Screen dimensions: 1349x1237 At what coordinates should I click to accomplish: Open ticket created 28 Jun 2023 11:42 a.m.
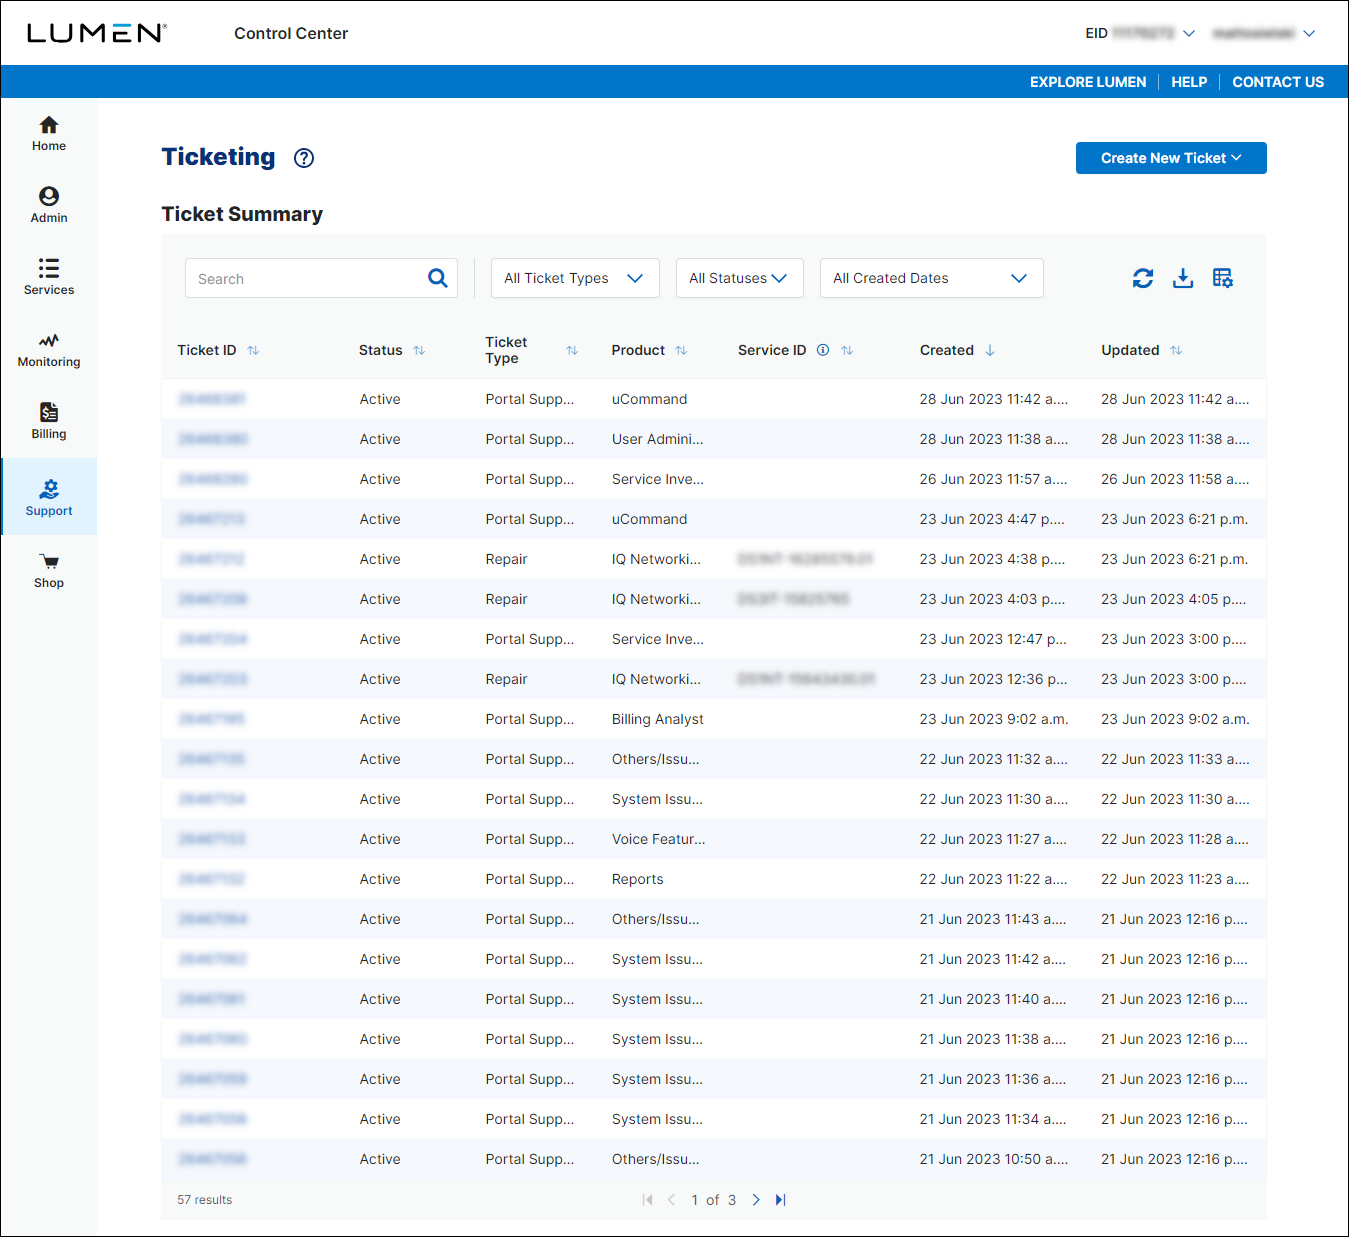pyautogui.click(x=212, y=399)
